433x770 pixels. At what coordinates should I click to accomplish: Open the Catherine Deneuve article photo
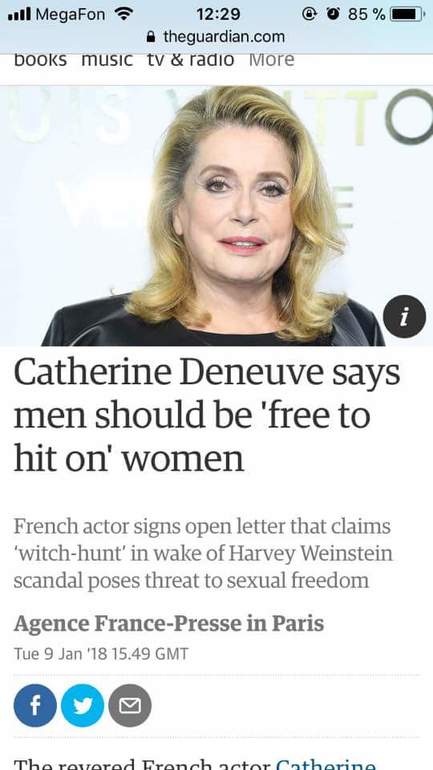coord(216,216)
